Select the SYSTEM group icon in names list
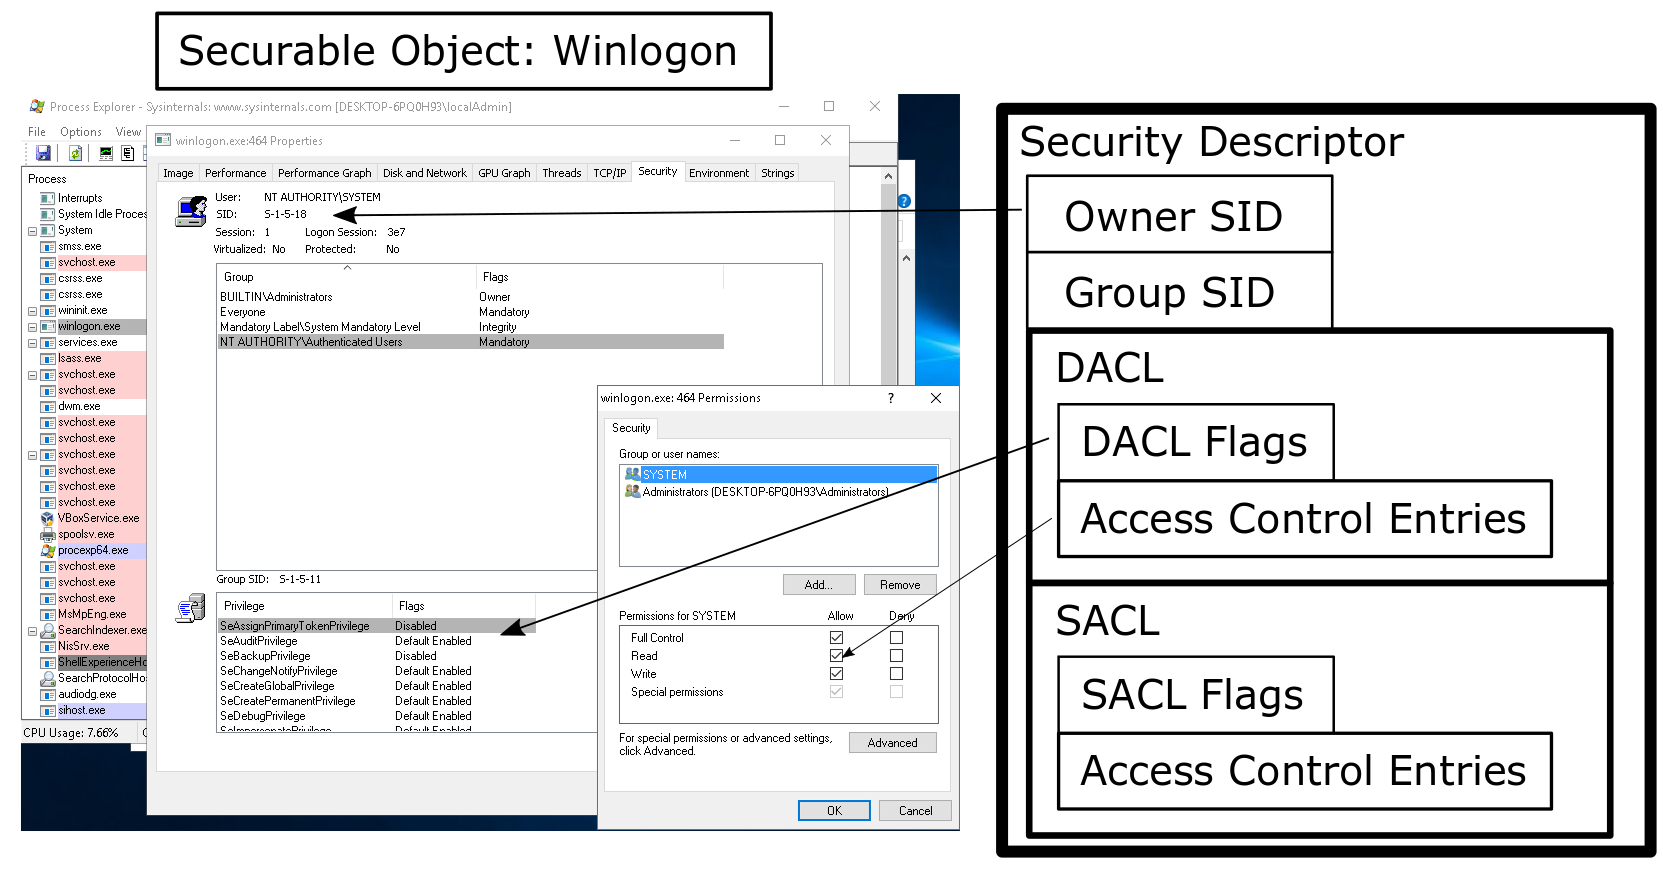Viewport: 1663px width, 870px height. [x=632, y=474]
